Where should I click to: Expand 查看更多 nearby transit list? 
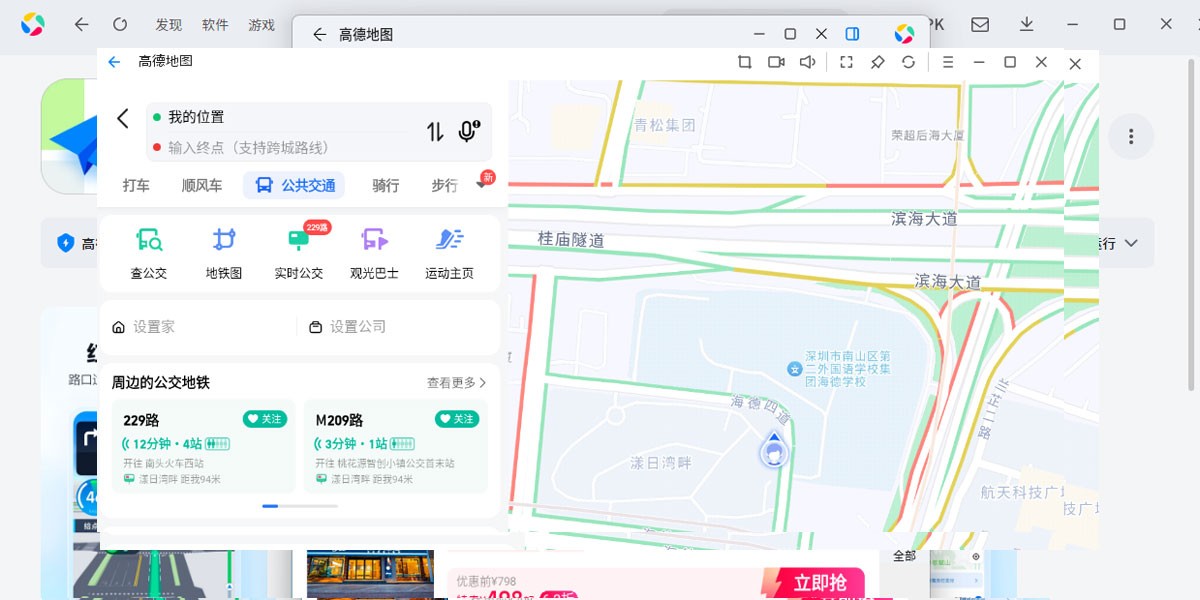point(456,383)
